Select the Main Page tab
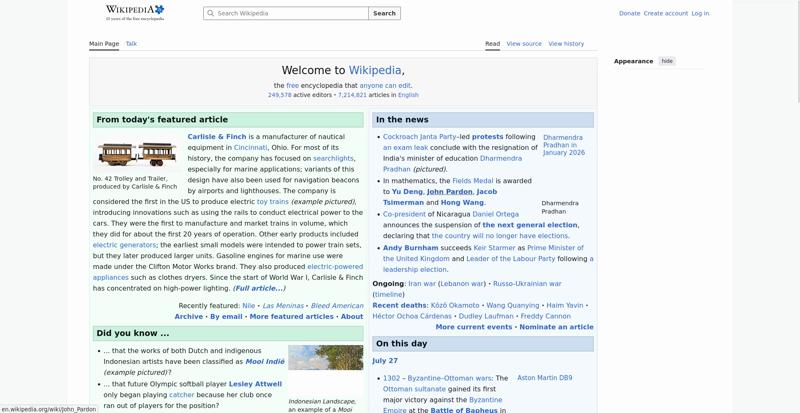 (104, 44)
